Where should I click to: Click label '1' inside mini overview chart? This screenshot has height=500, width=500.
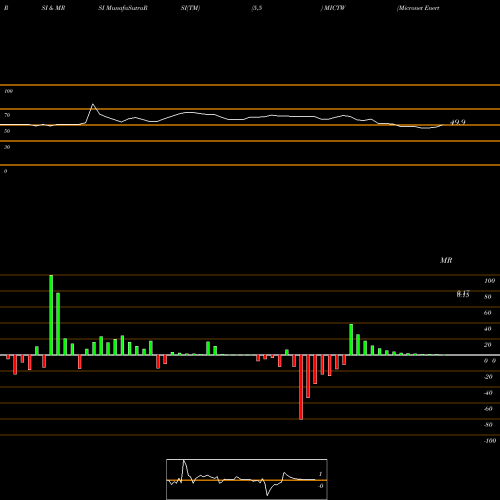(x=321, y=474)
